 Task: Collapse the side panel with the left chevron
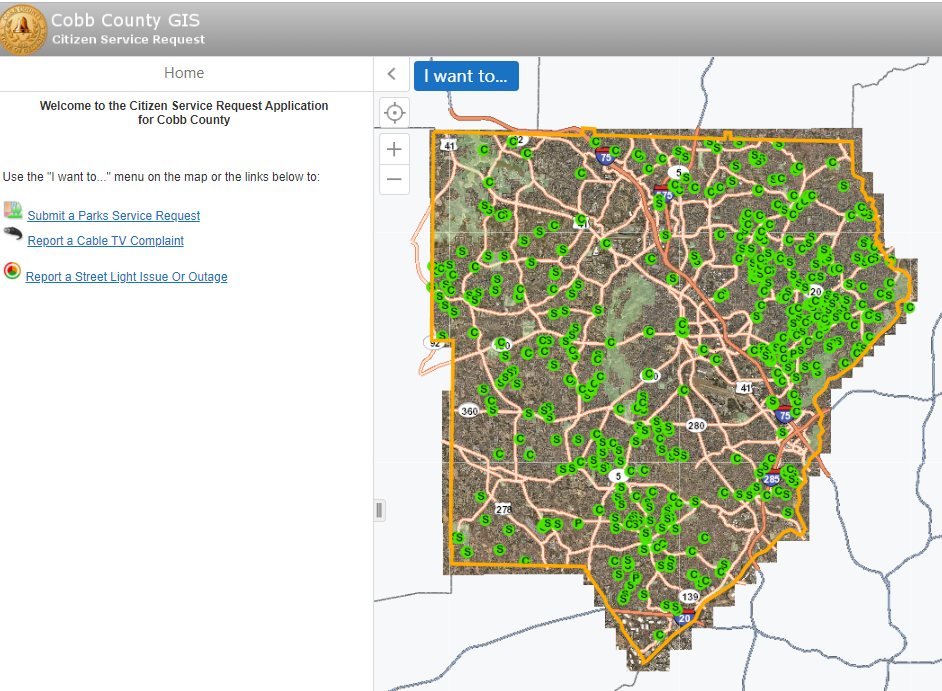click(392, 74)
